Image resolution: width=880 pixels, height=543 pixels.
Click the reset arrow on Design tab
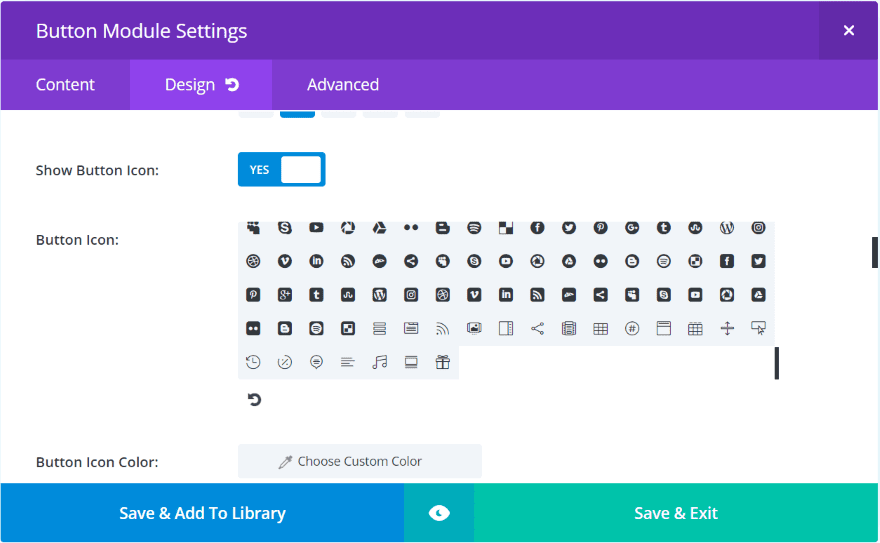pyautogui.click(x=233, y=85)
